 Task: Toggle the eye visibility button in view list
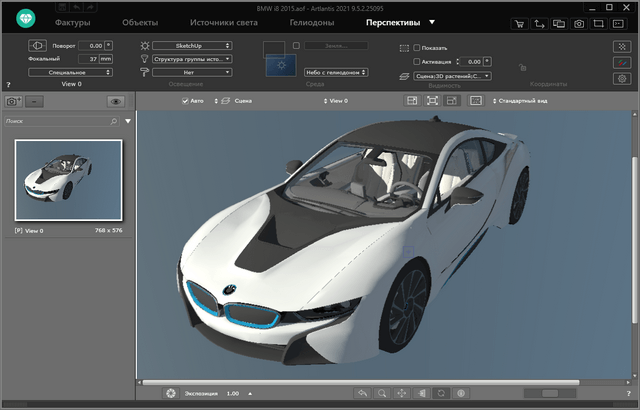coord(115,101)
